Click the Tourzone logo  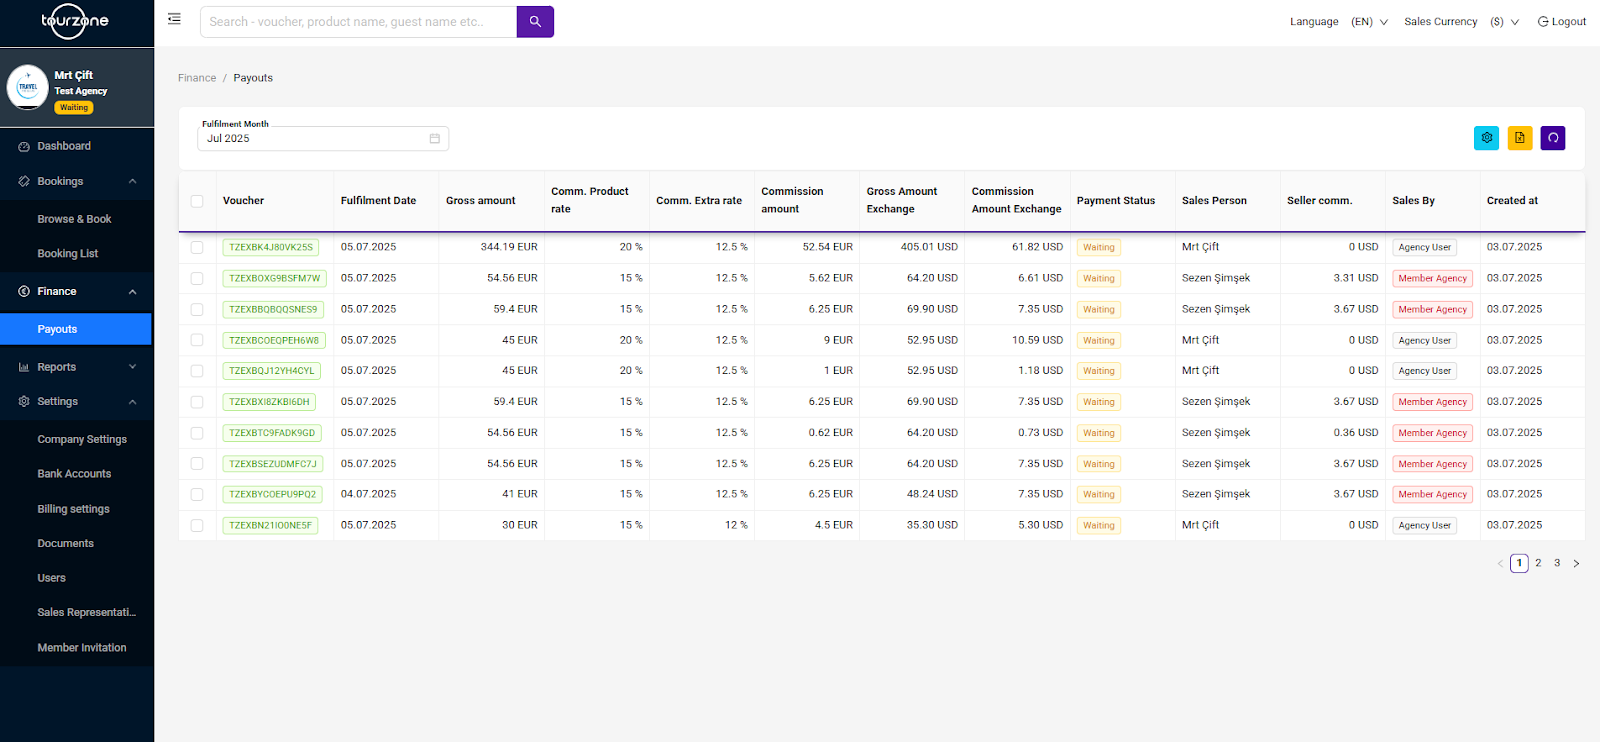(x=75, y=21)
